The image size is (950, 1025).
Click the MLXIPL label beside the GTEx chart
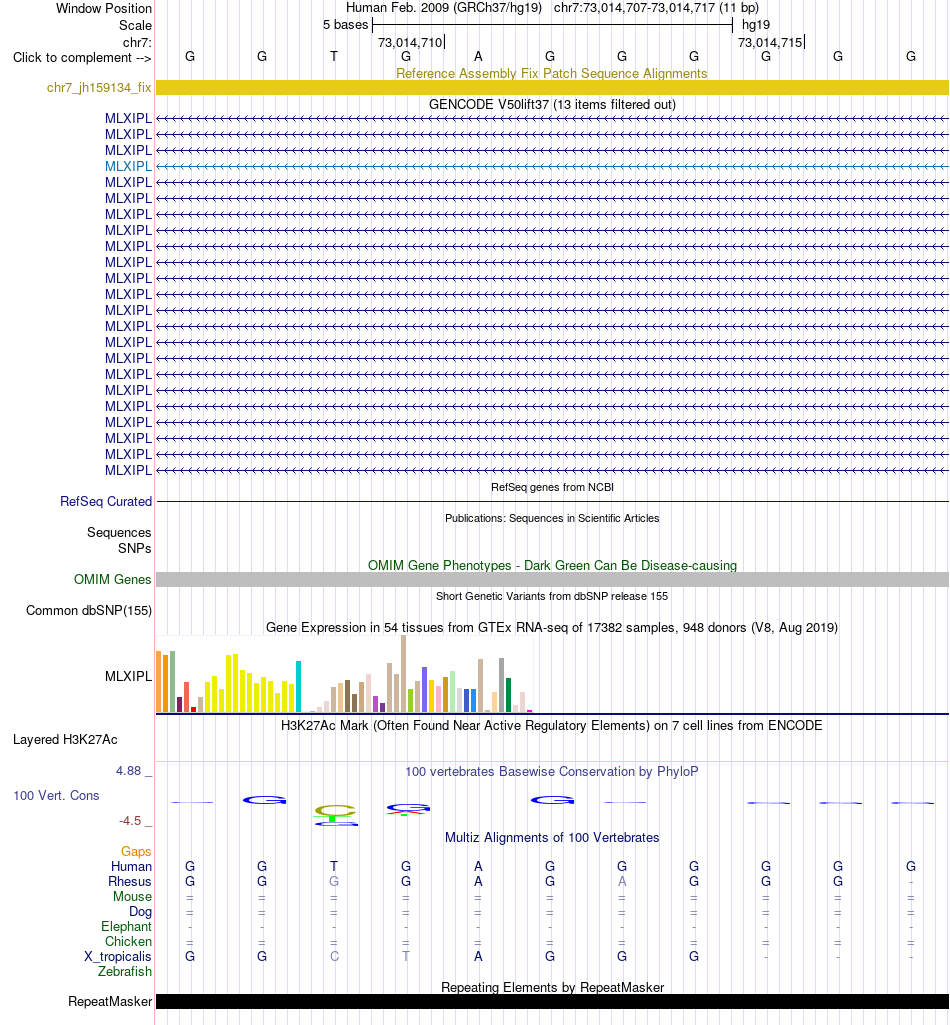pyautogui.click(x=128, y=676)
